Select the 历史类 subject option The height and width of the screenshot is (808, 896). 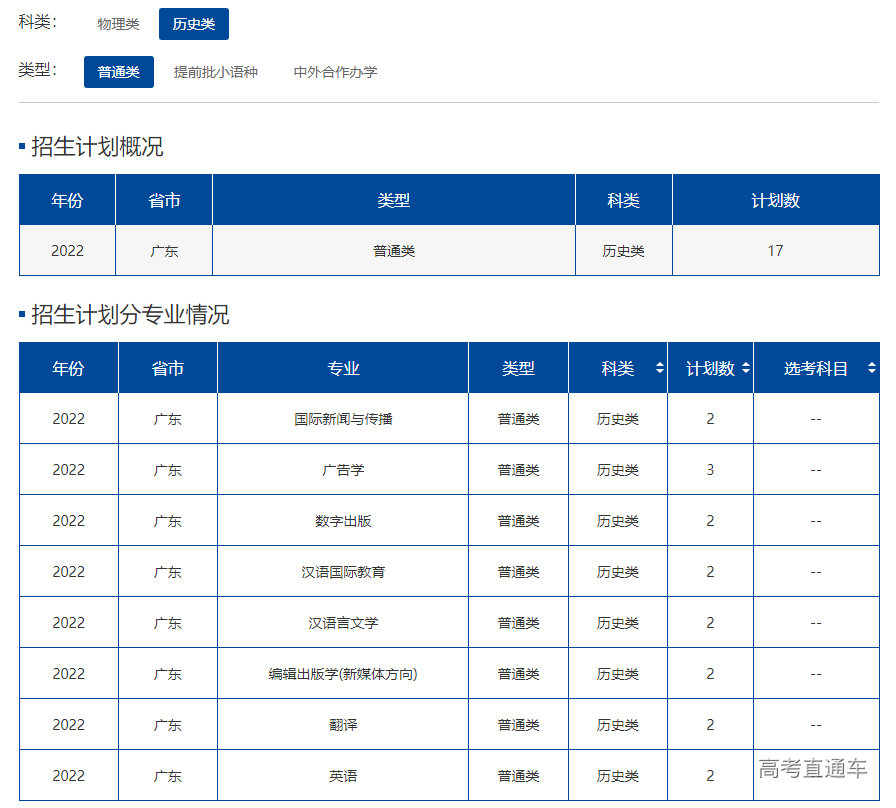193,24
